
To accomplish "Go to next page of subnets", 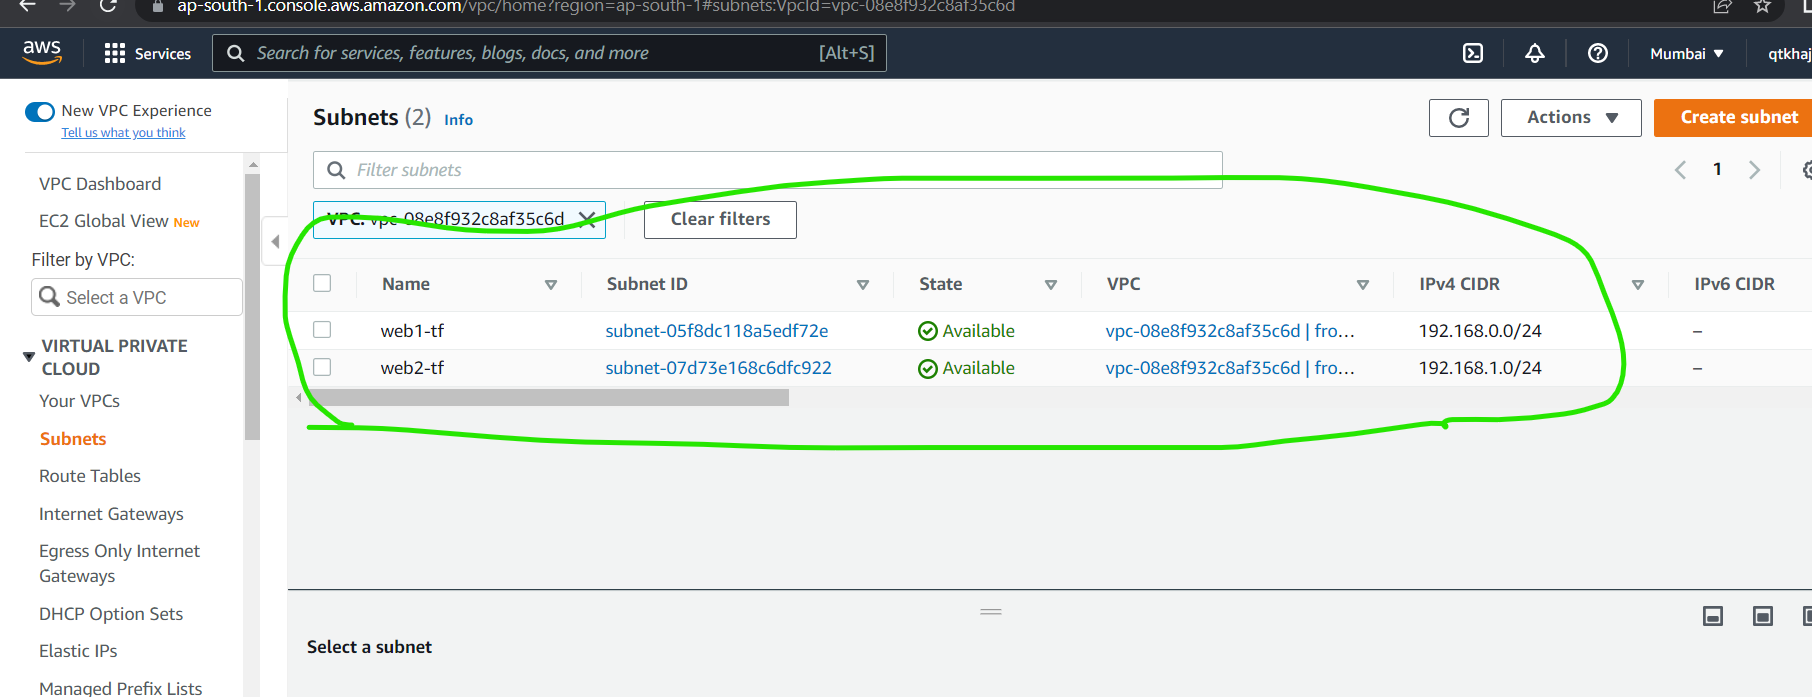I will (x=1754, y=170).
